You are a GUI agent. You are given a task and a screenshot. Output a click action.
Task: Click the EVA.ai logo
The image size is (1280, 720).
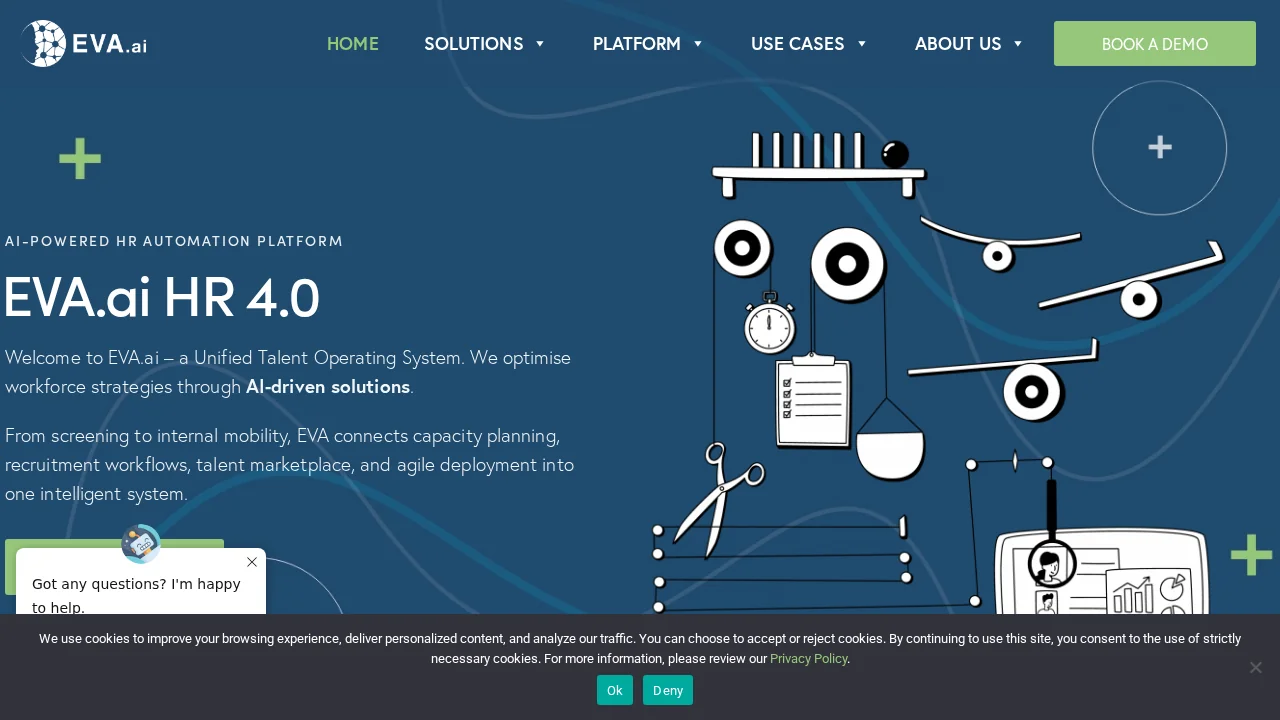click(x=84, y=44)
